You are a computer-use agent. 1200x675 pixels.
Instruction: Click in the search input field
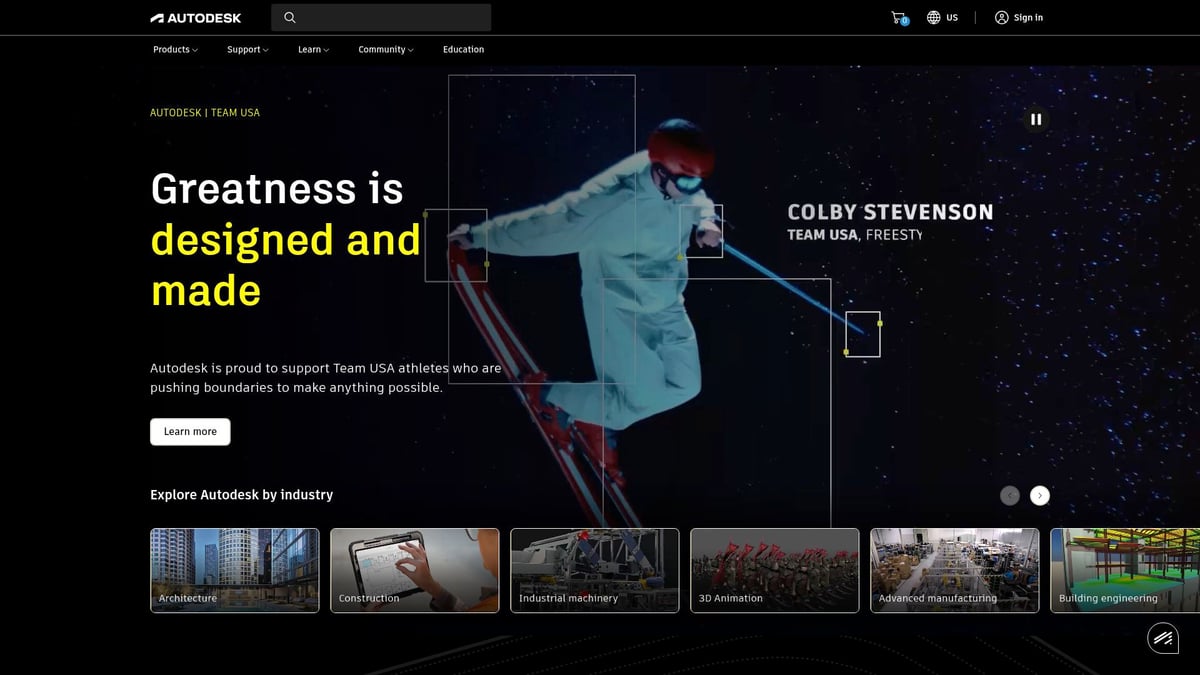390,18
